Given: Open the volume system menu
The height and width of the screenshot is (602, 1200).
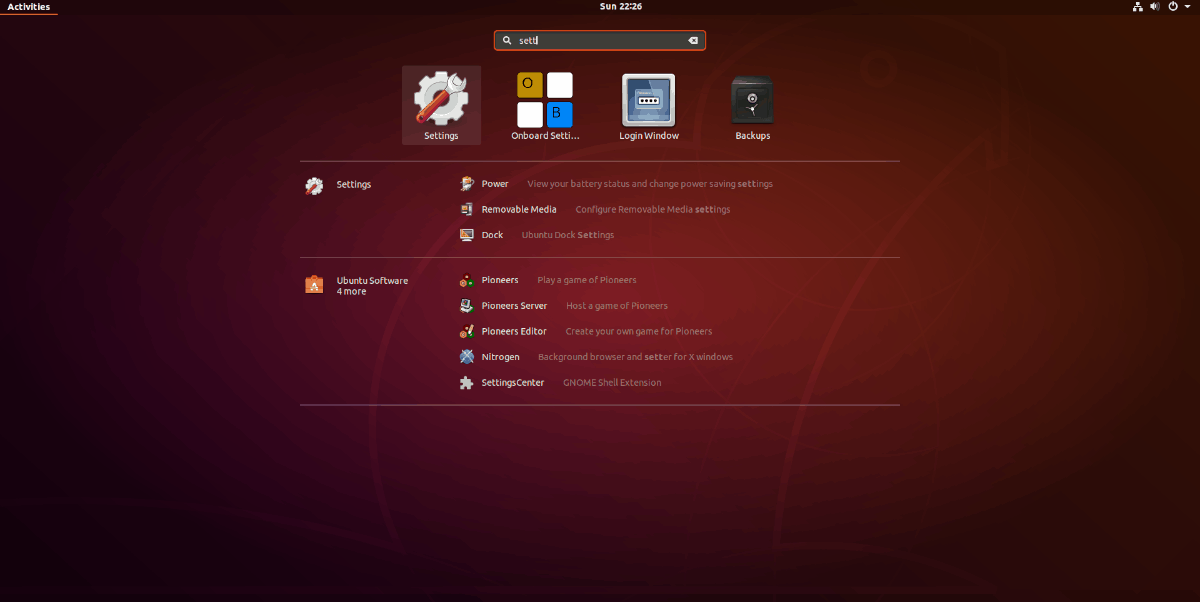Looking at the screenshot, I should tap(1155, 7).
